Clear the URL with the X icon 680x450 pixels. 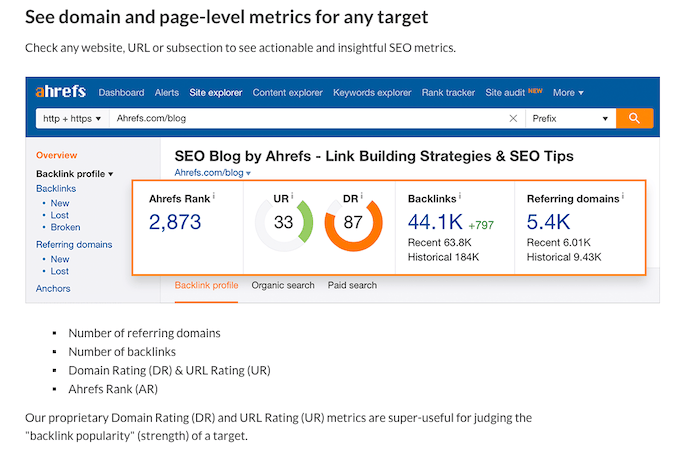[x=513, y=118]
